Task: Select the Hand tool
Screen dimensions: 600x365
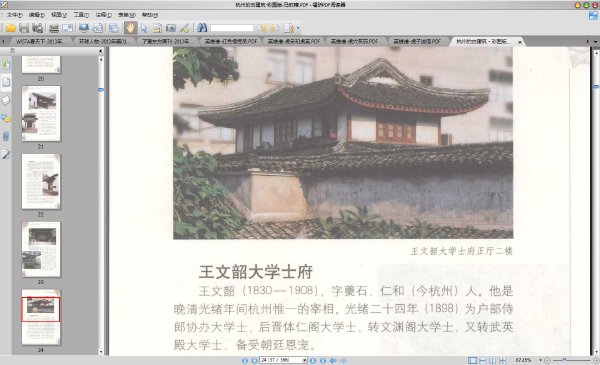Action: pyautogui.click(x=130, y=28)
